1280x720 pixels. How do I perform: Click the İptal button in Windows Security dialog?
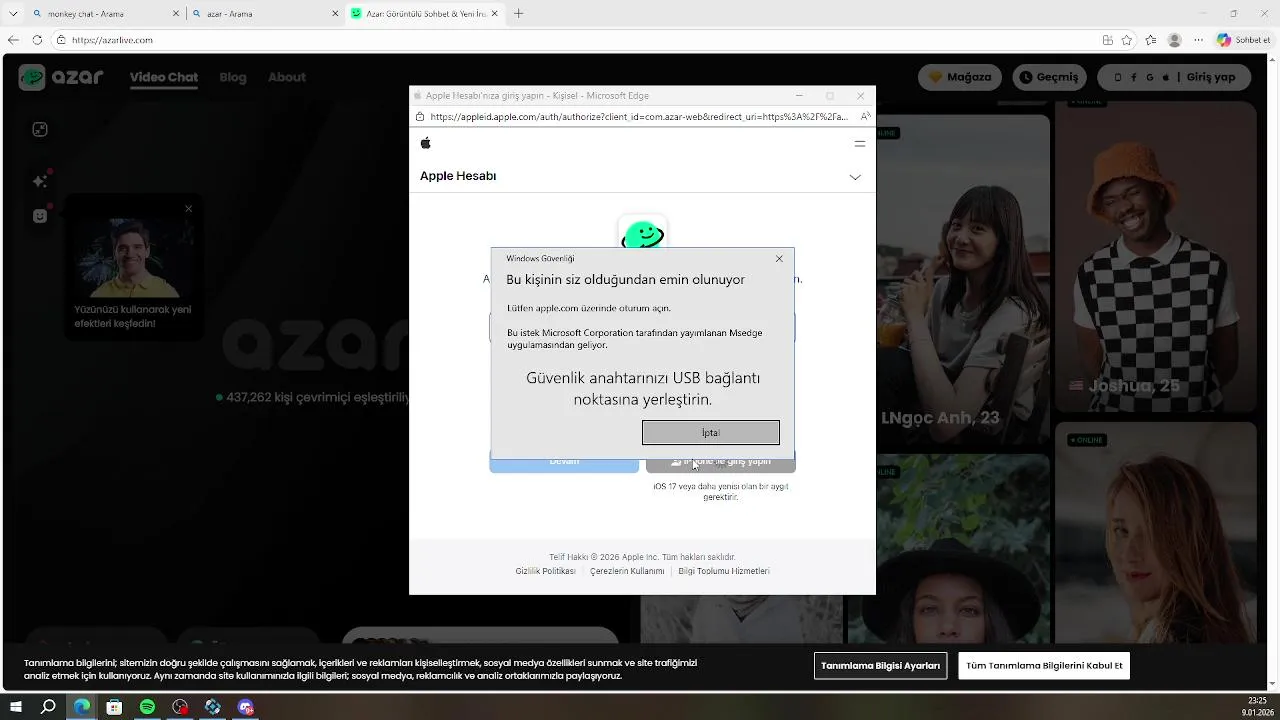710,432
